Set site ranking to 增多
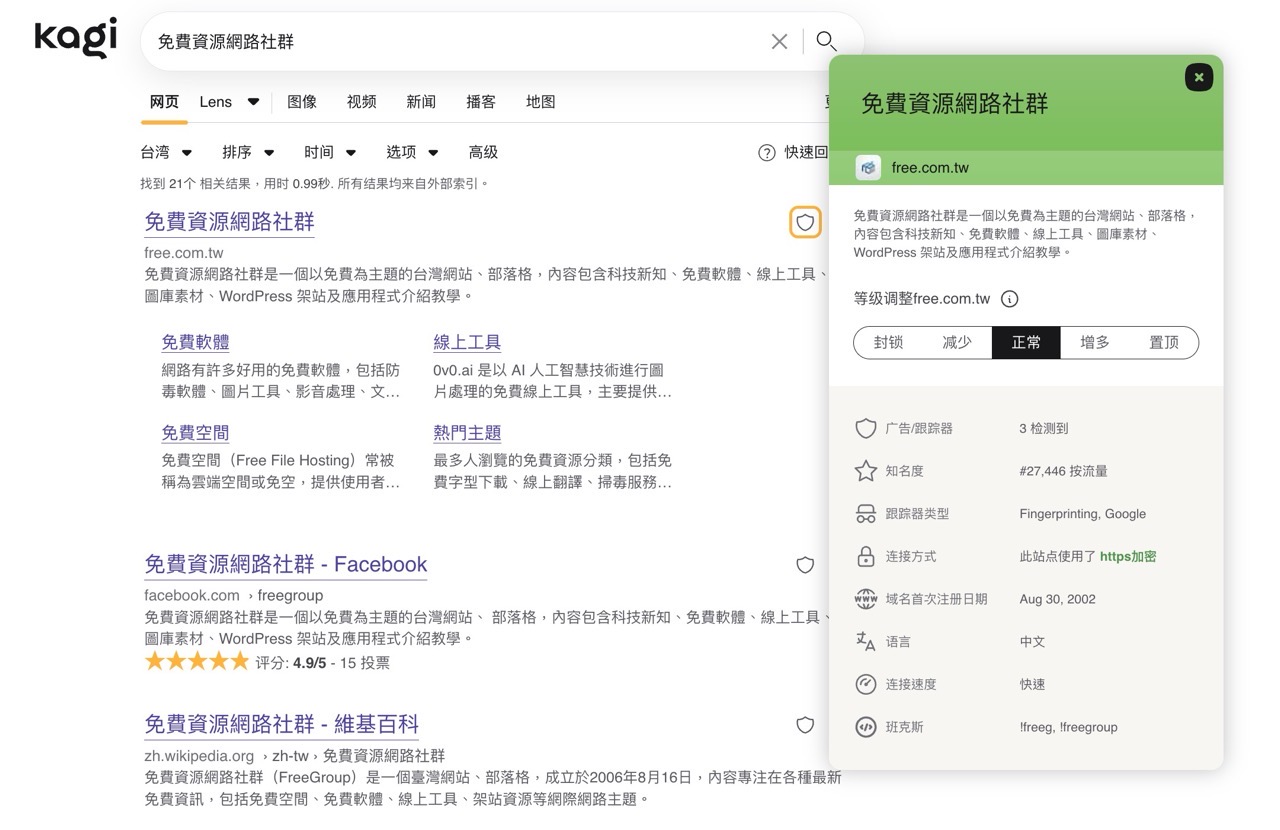Viewport: 1280px width, 830px height. pos(1095,342)
